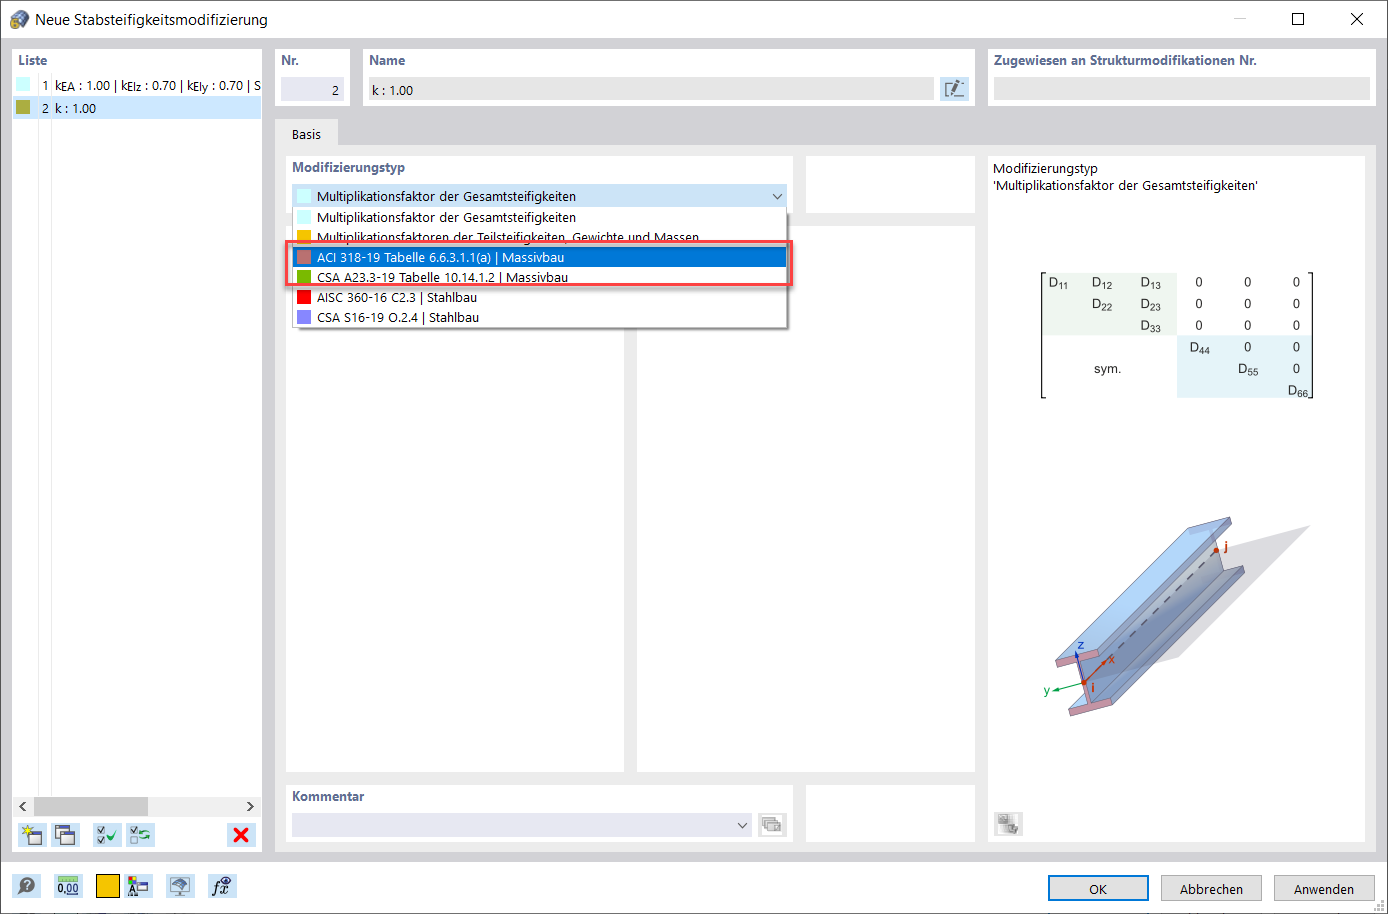Click the graphic settings icon under preview
1388x914 pixels.
(x=1008, y=824)
